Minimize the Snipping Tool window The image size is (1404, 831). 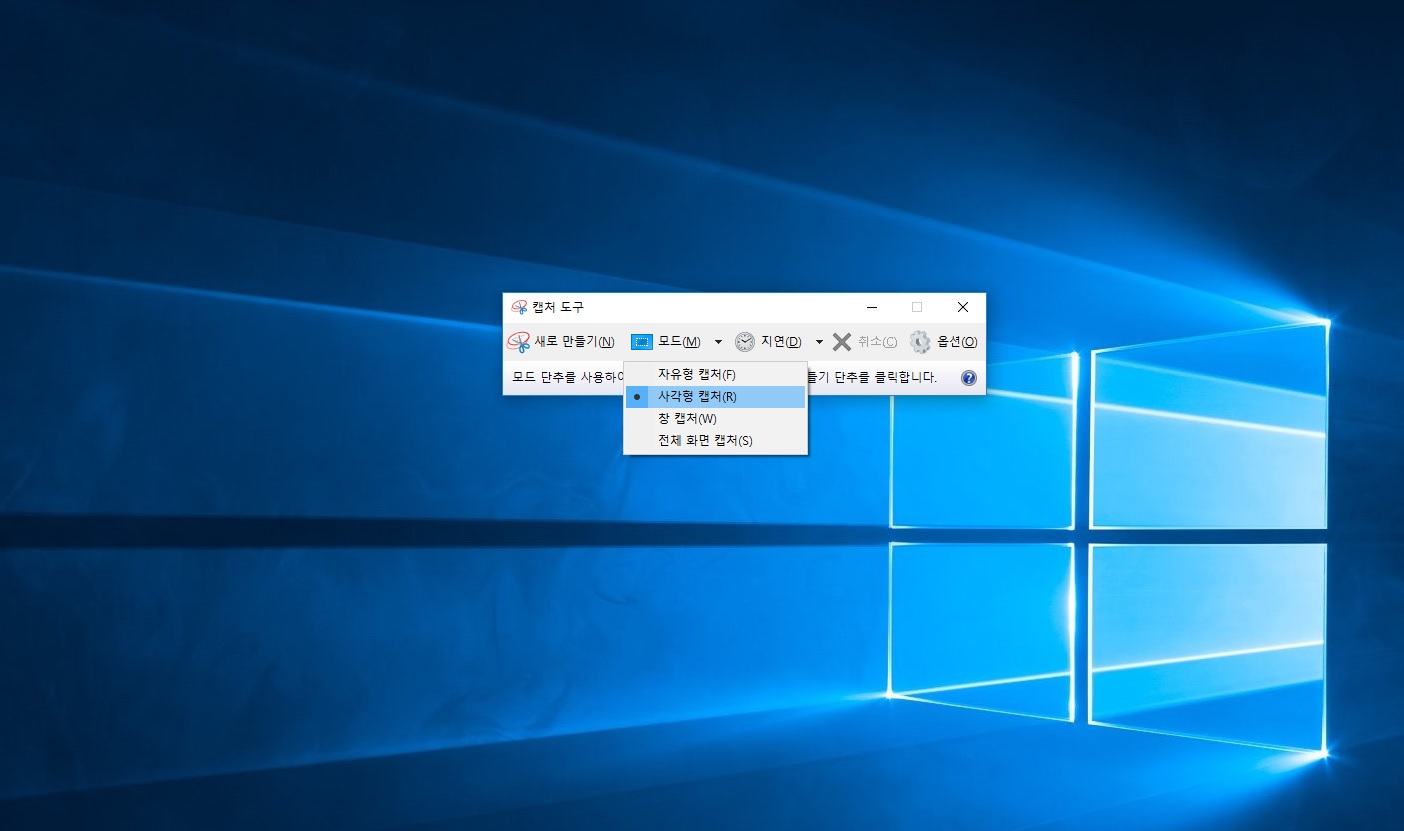click(x=871, y=307)
